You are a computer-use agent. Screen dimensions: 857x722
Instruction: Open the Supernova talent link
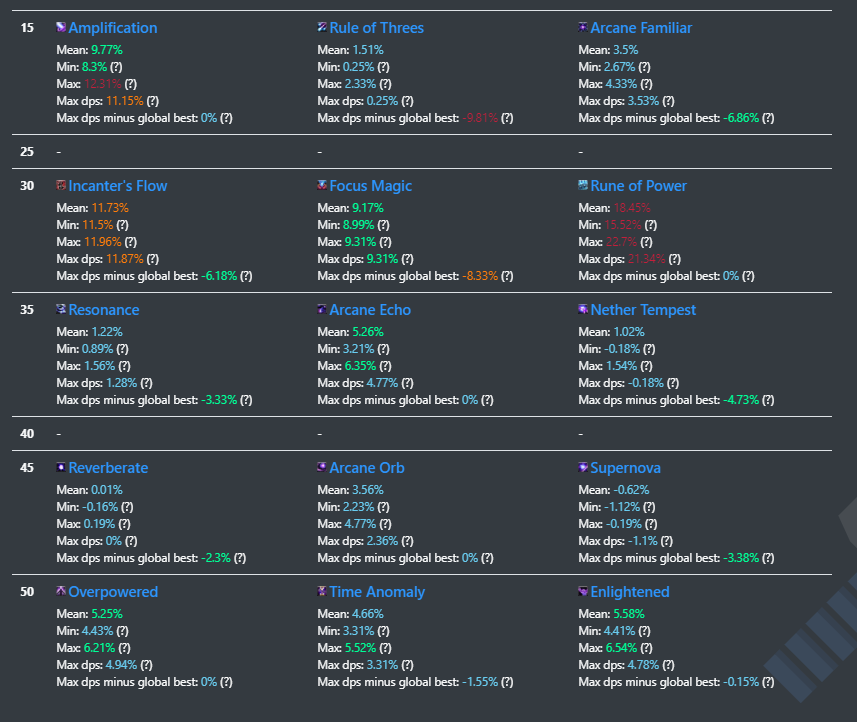tap(625, 468)
